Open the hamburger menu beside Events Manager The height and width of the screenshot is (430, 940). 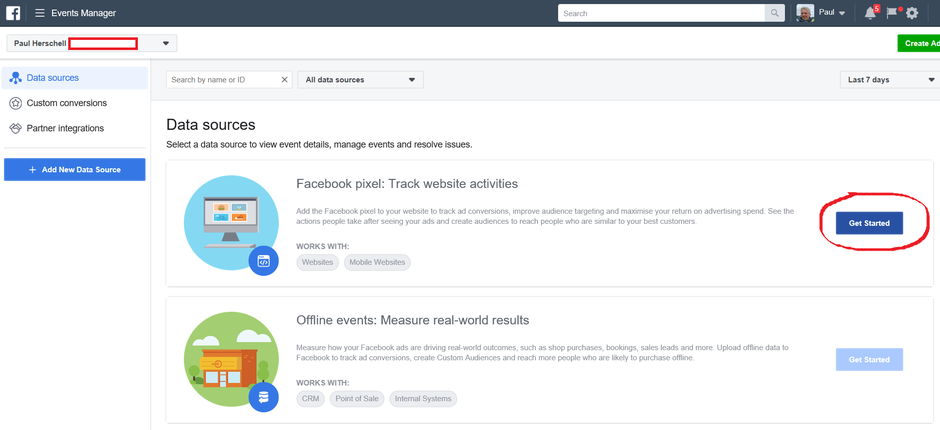[x=40, y=13]
